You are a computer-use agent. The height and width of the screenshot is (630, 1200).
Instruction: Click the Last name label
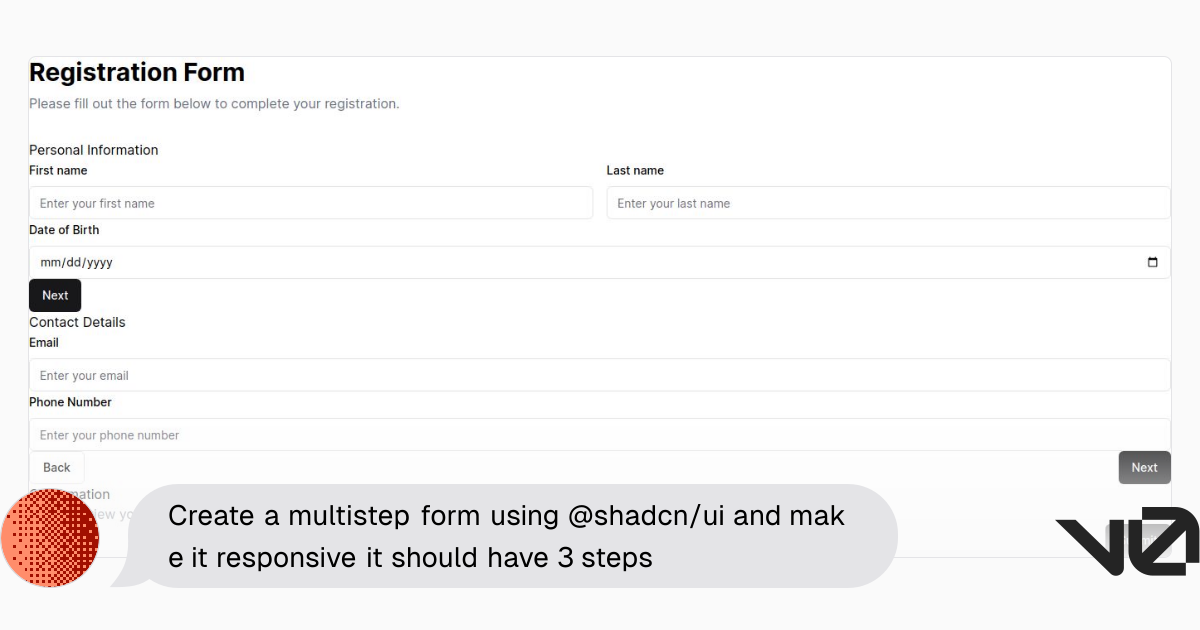pyautogui.click(x=635, y=171)
